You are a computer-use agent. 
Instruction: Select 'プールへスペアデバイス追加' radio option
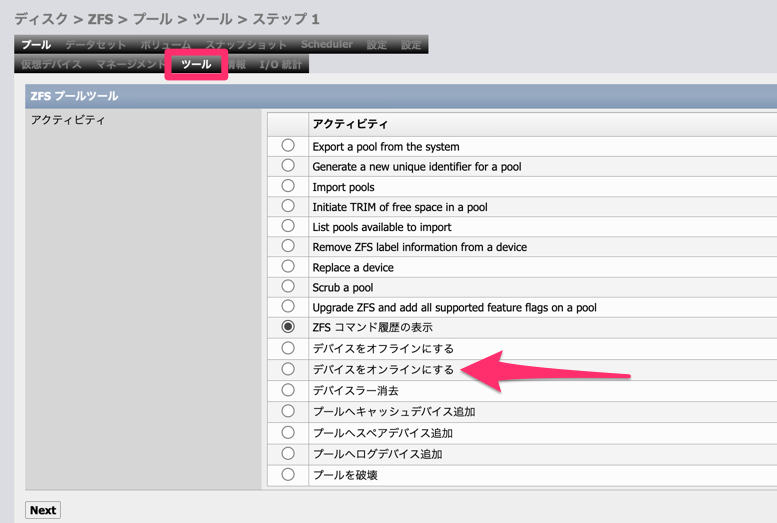(288, 433)
